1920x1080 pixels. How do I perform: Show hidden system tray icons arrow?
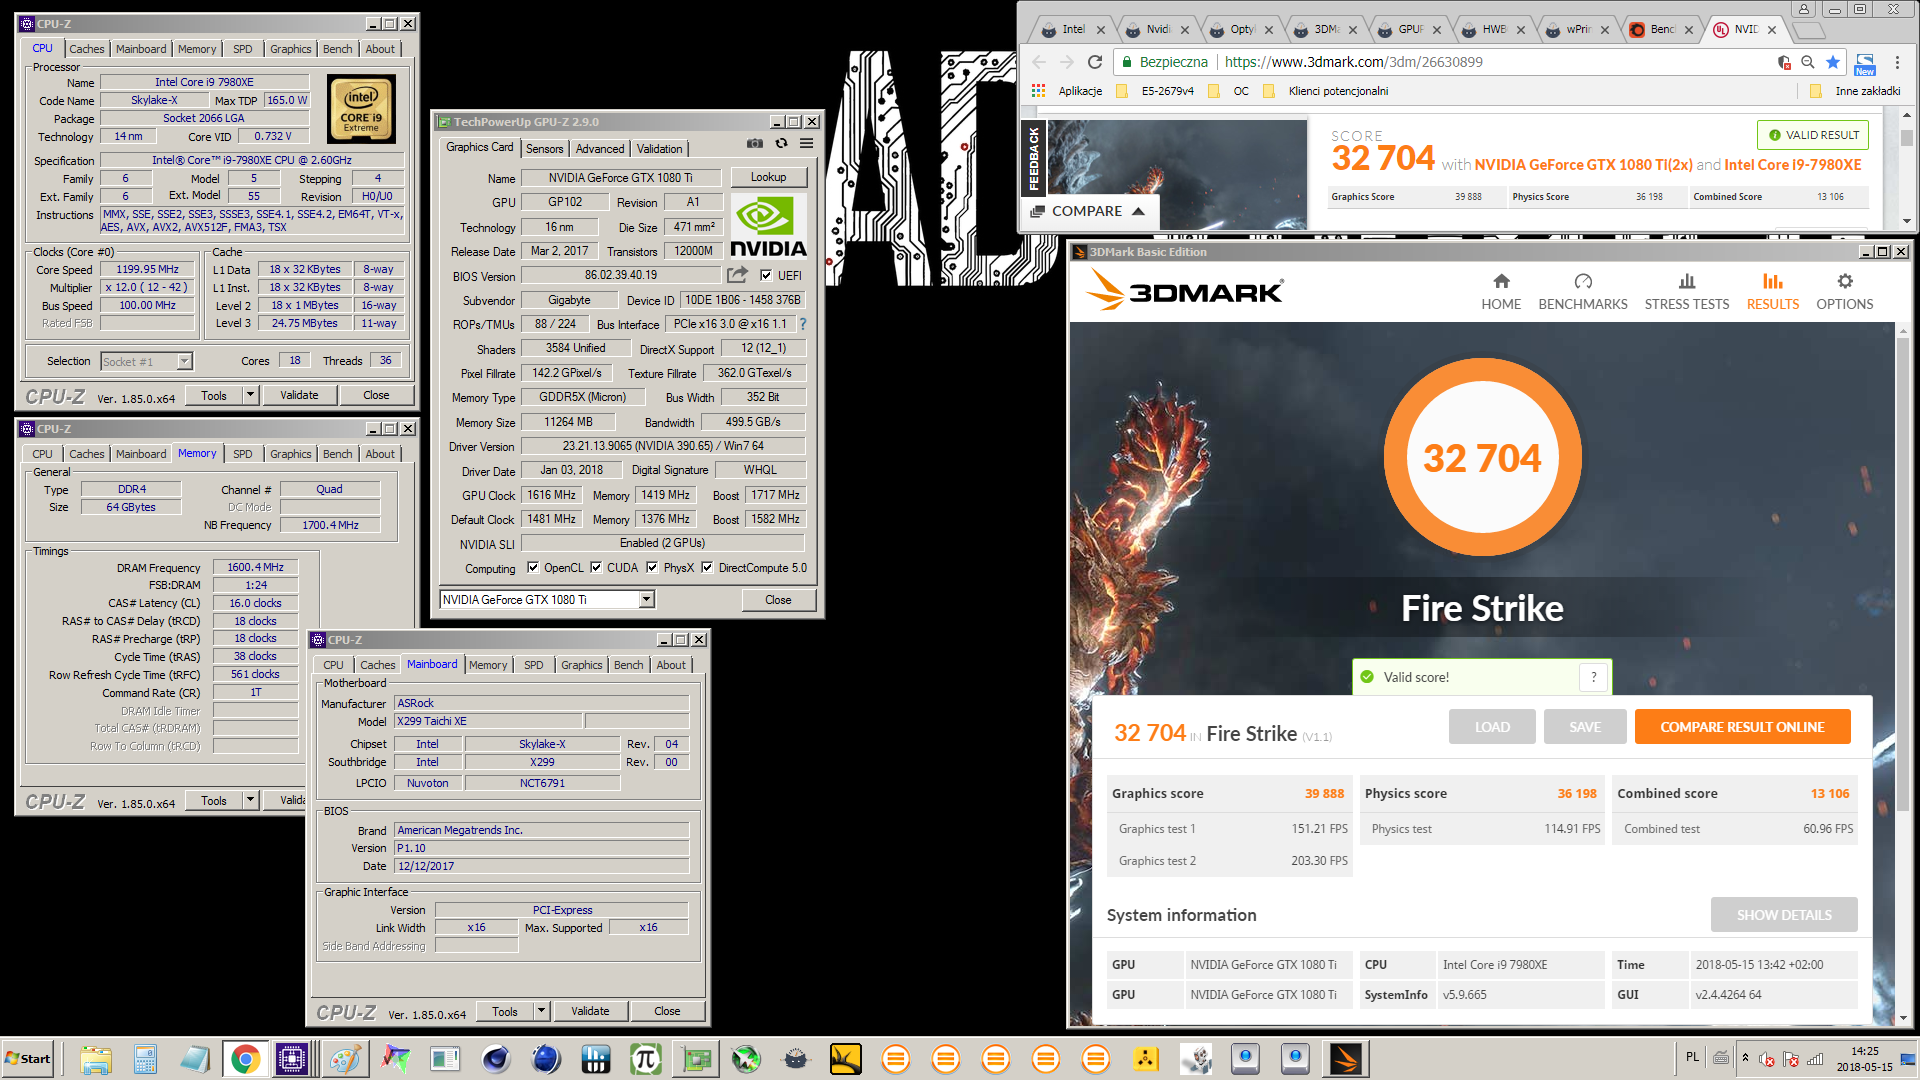tap(1745, 1058)
